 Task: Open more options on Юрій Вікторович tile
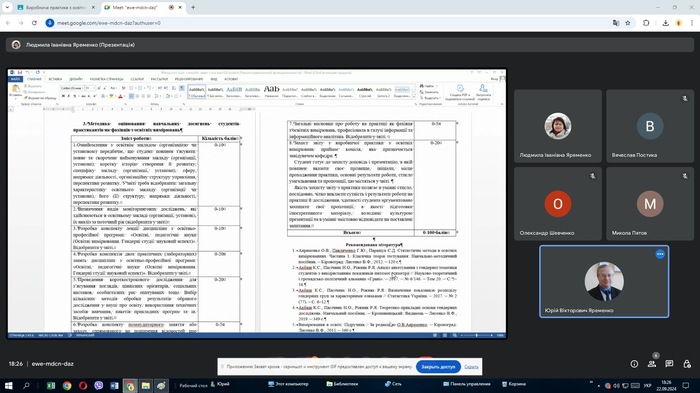[660, 254]
